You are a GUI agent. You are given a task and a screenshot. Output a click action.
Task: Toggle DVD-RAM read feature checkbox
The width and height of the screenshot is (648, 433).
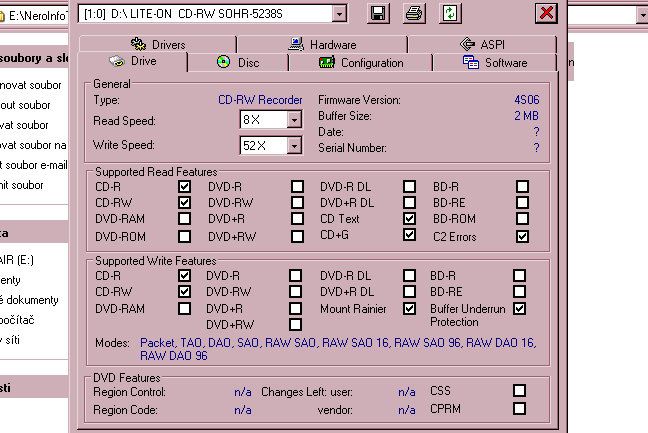pos(184,219)
